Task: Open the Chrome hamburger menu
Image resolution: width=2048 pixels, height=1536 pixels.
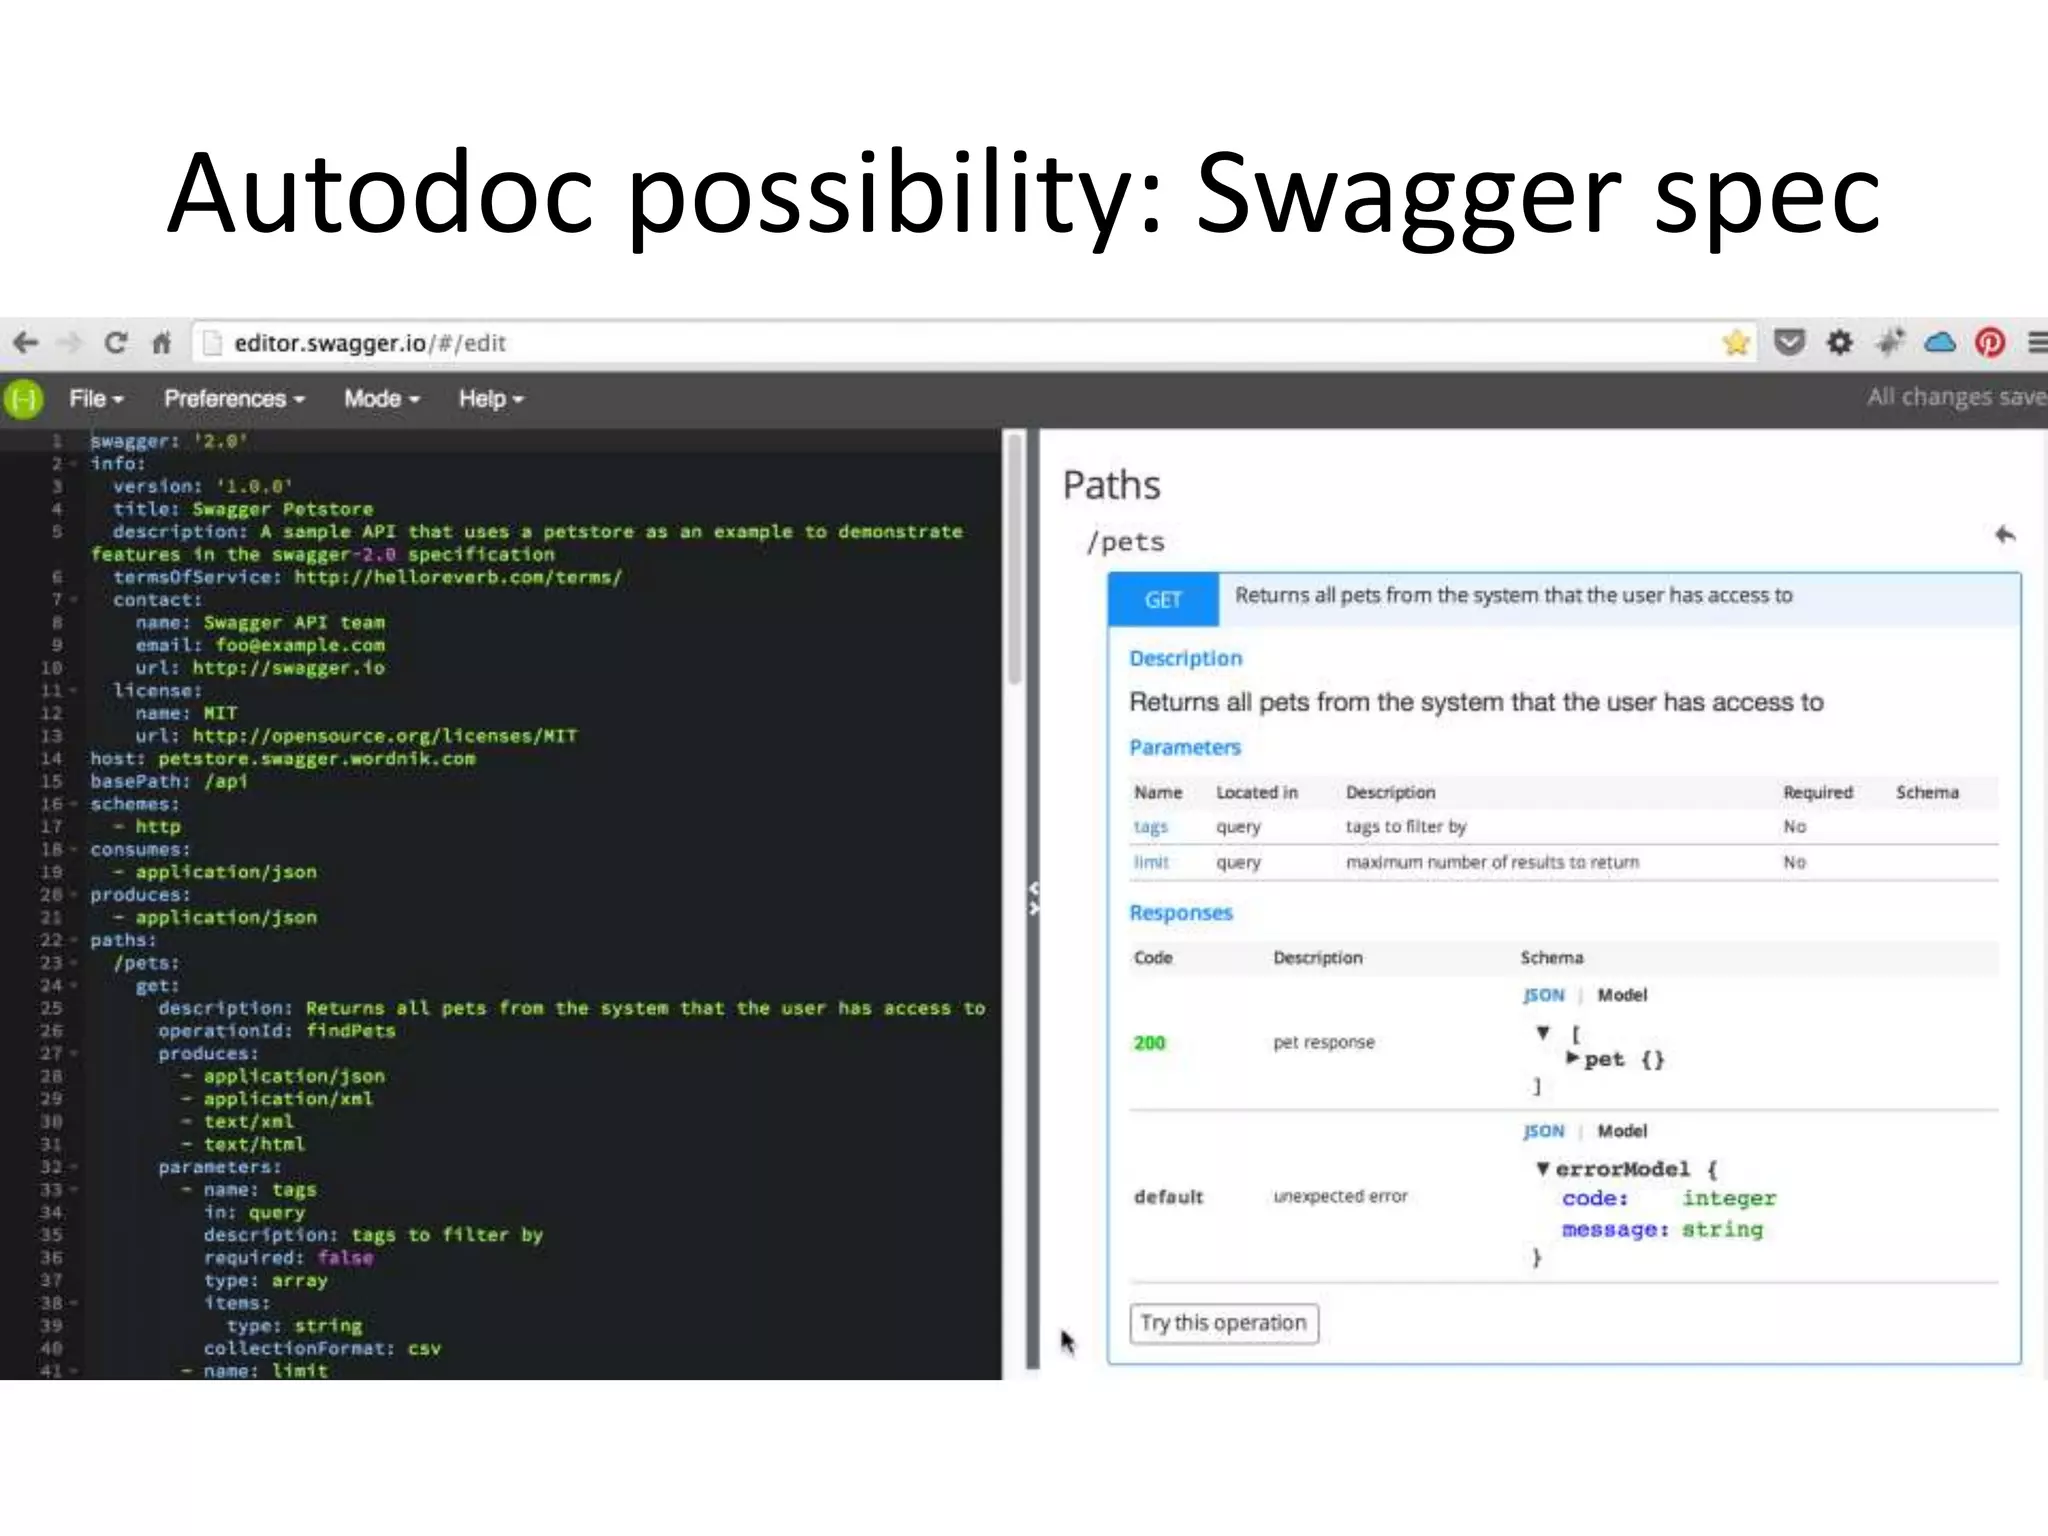Action: tap(2037, 343)
